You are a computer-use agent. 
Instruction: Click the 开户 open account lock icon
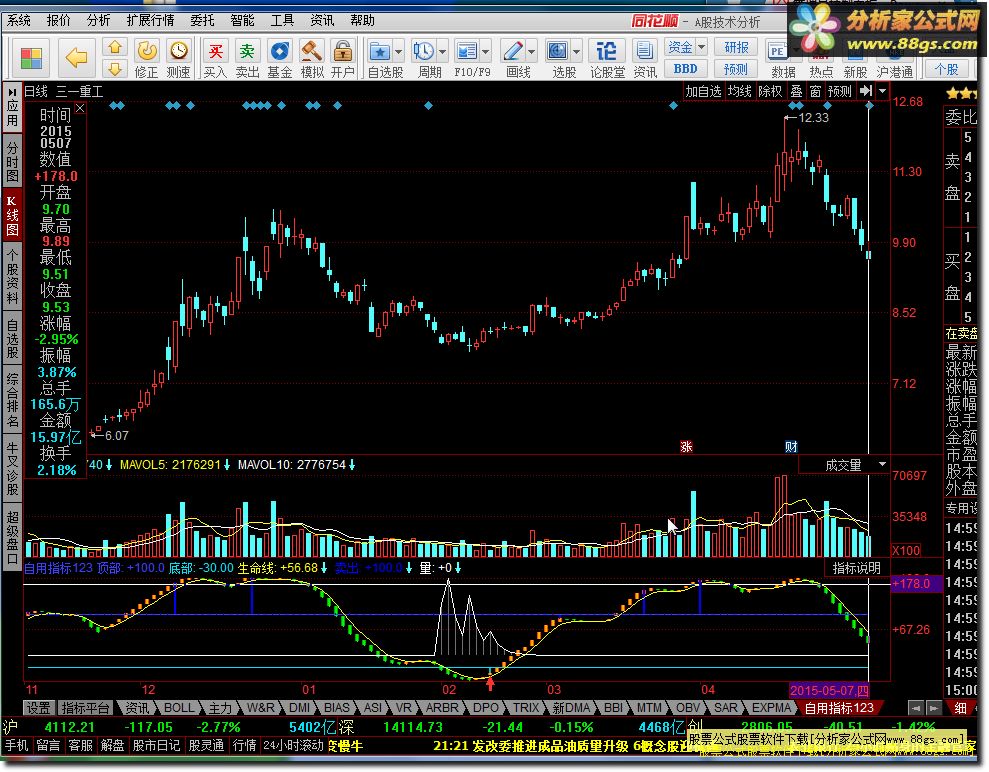point(342,59)
